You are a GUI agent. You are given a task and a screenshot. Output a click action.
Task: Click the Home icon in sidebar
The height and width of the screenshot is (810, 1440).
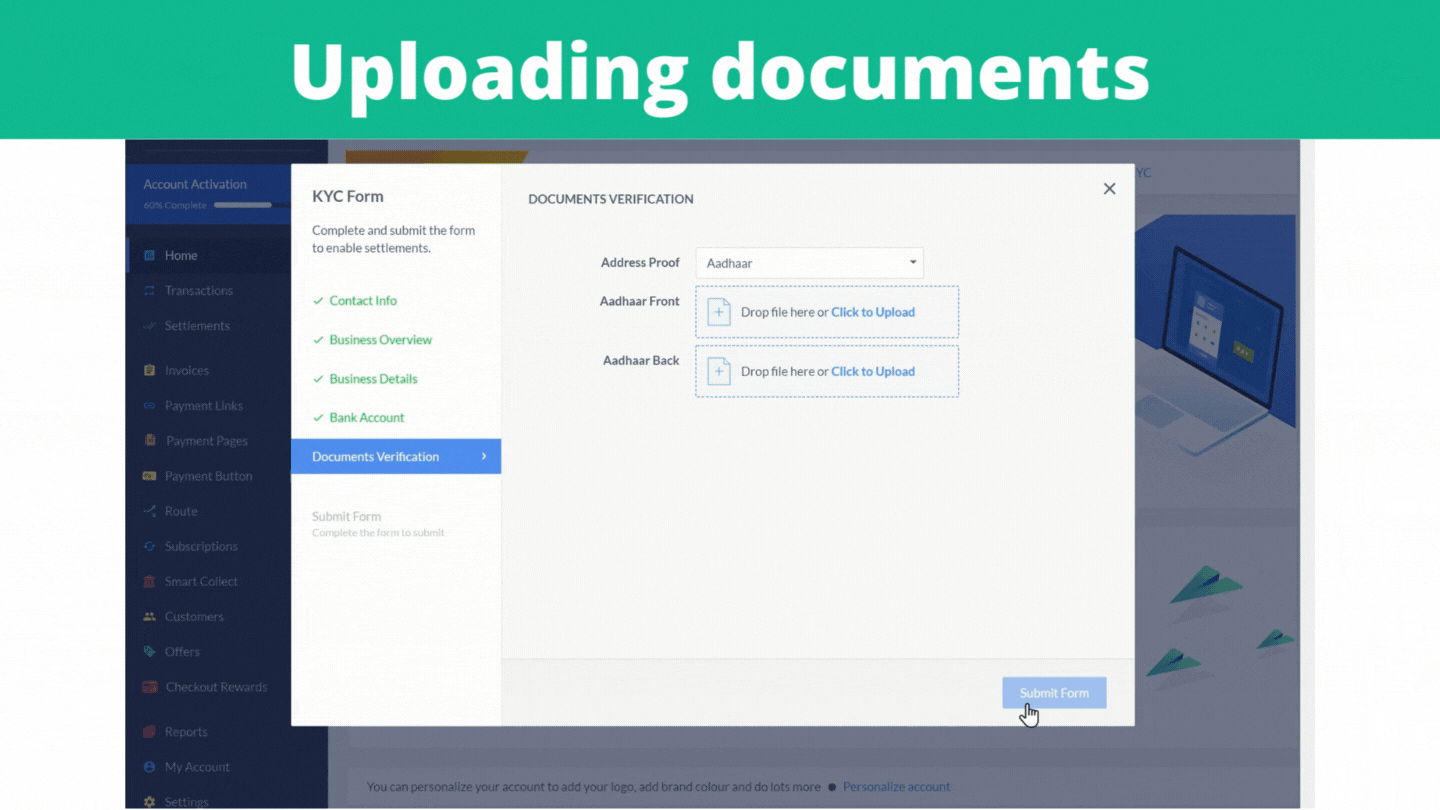click(150, 256)
